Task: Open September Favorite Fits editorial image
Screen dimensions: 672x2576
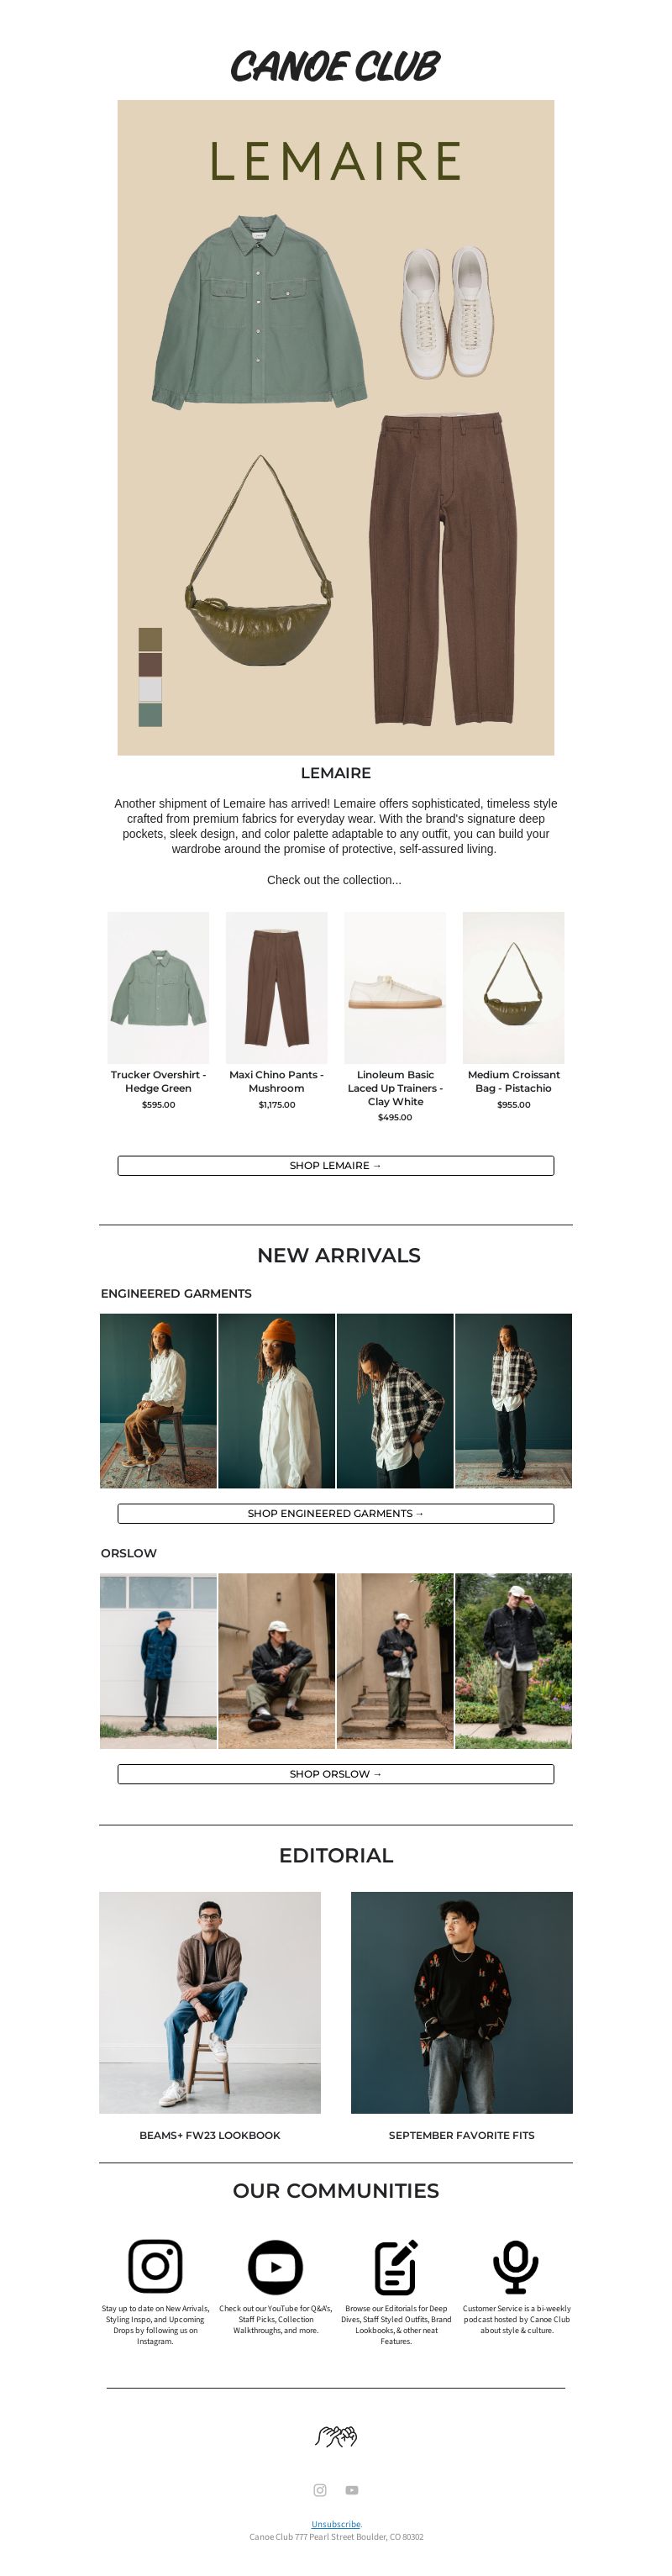Action: click(462, 2002)
